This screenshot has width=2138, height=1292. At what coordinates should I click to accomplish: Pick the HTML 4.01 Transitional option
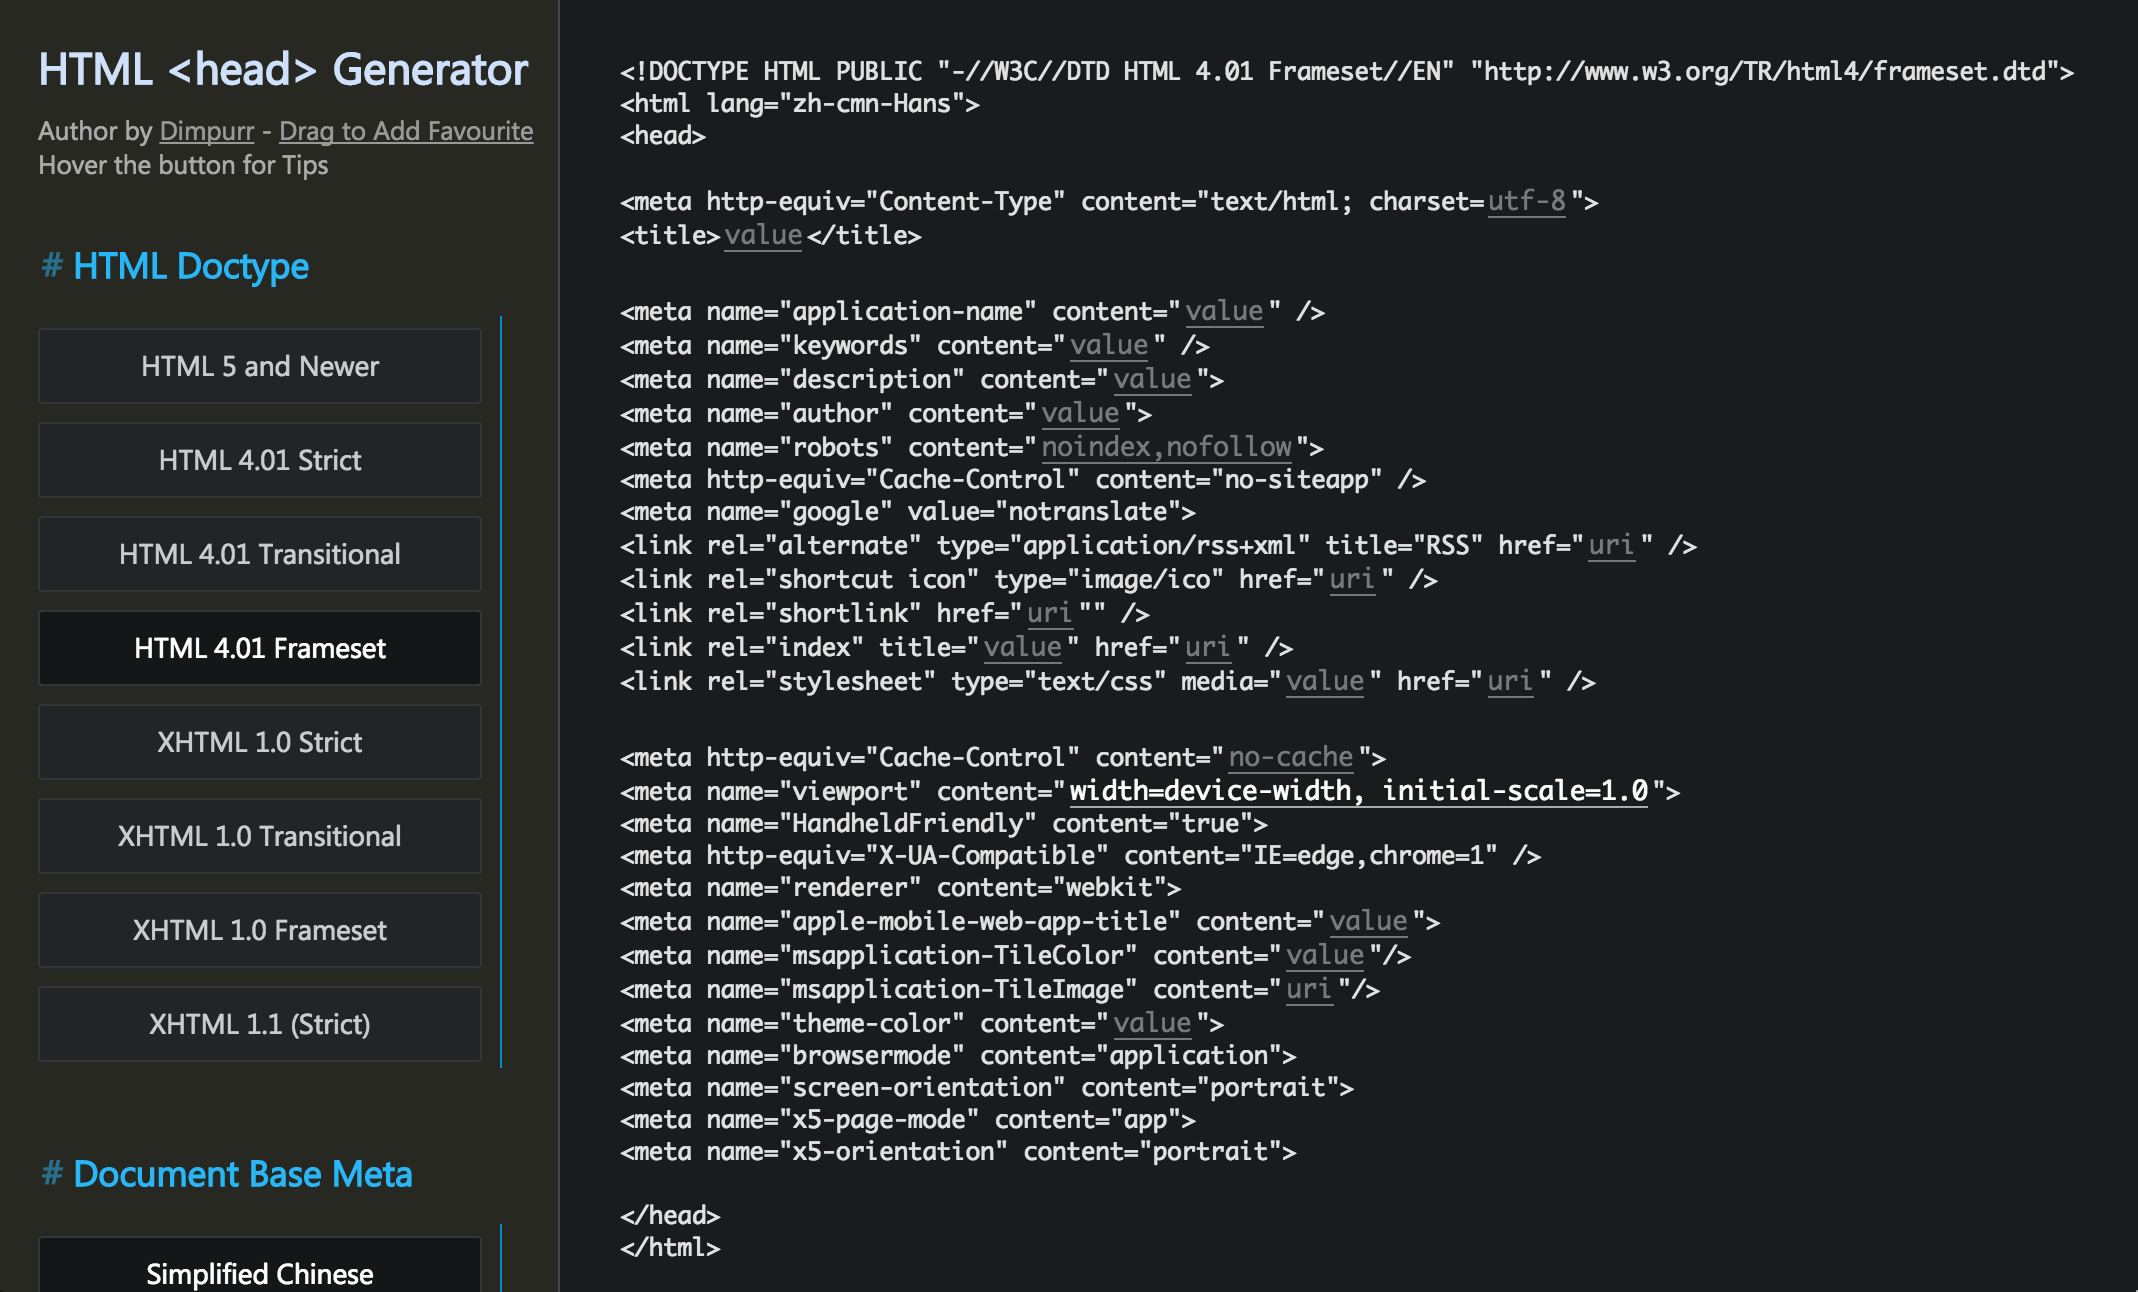click(260, 554)
